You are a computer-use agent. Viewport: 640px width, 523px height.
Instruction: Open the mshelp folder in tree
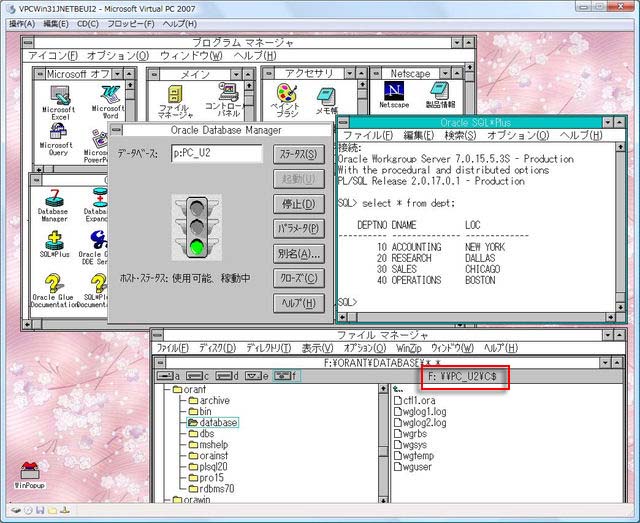(208, 445)
